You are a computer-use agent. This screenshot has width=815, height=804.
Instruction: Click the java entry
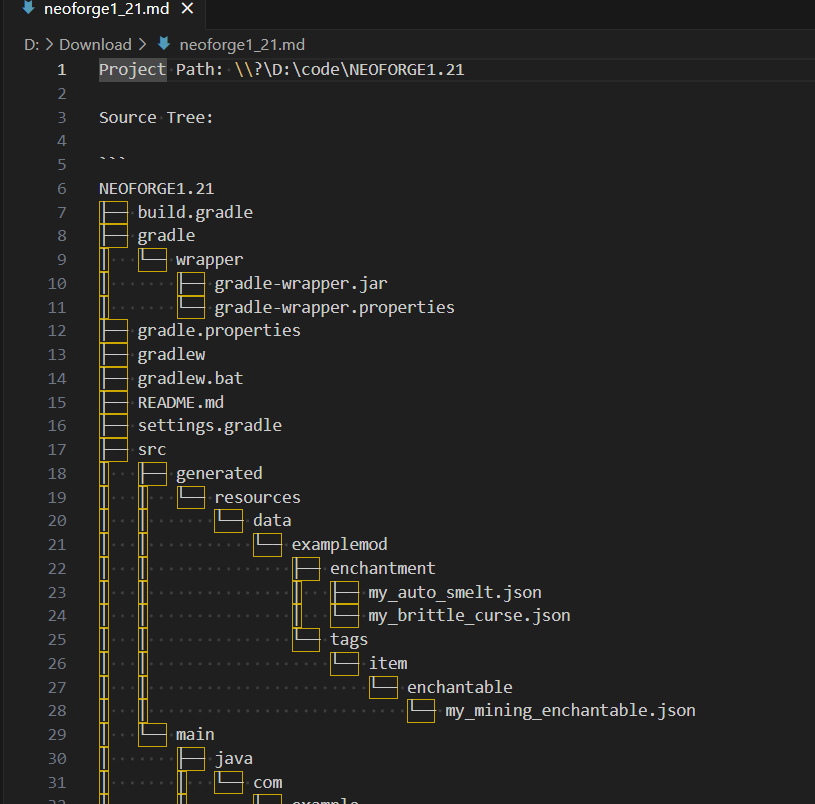pos(233,759)
